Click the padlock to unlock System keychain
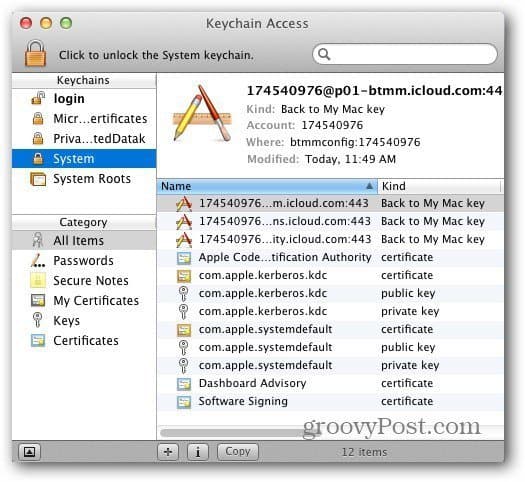Viewport: 525px width, 482px height. 35,53
